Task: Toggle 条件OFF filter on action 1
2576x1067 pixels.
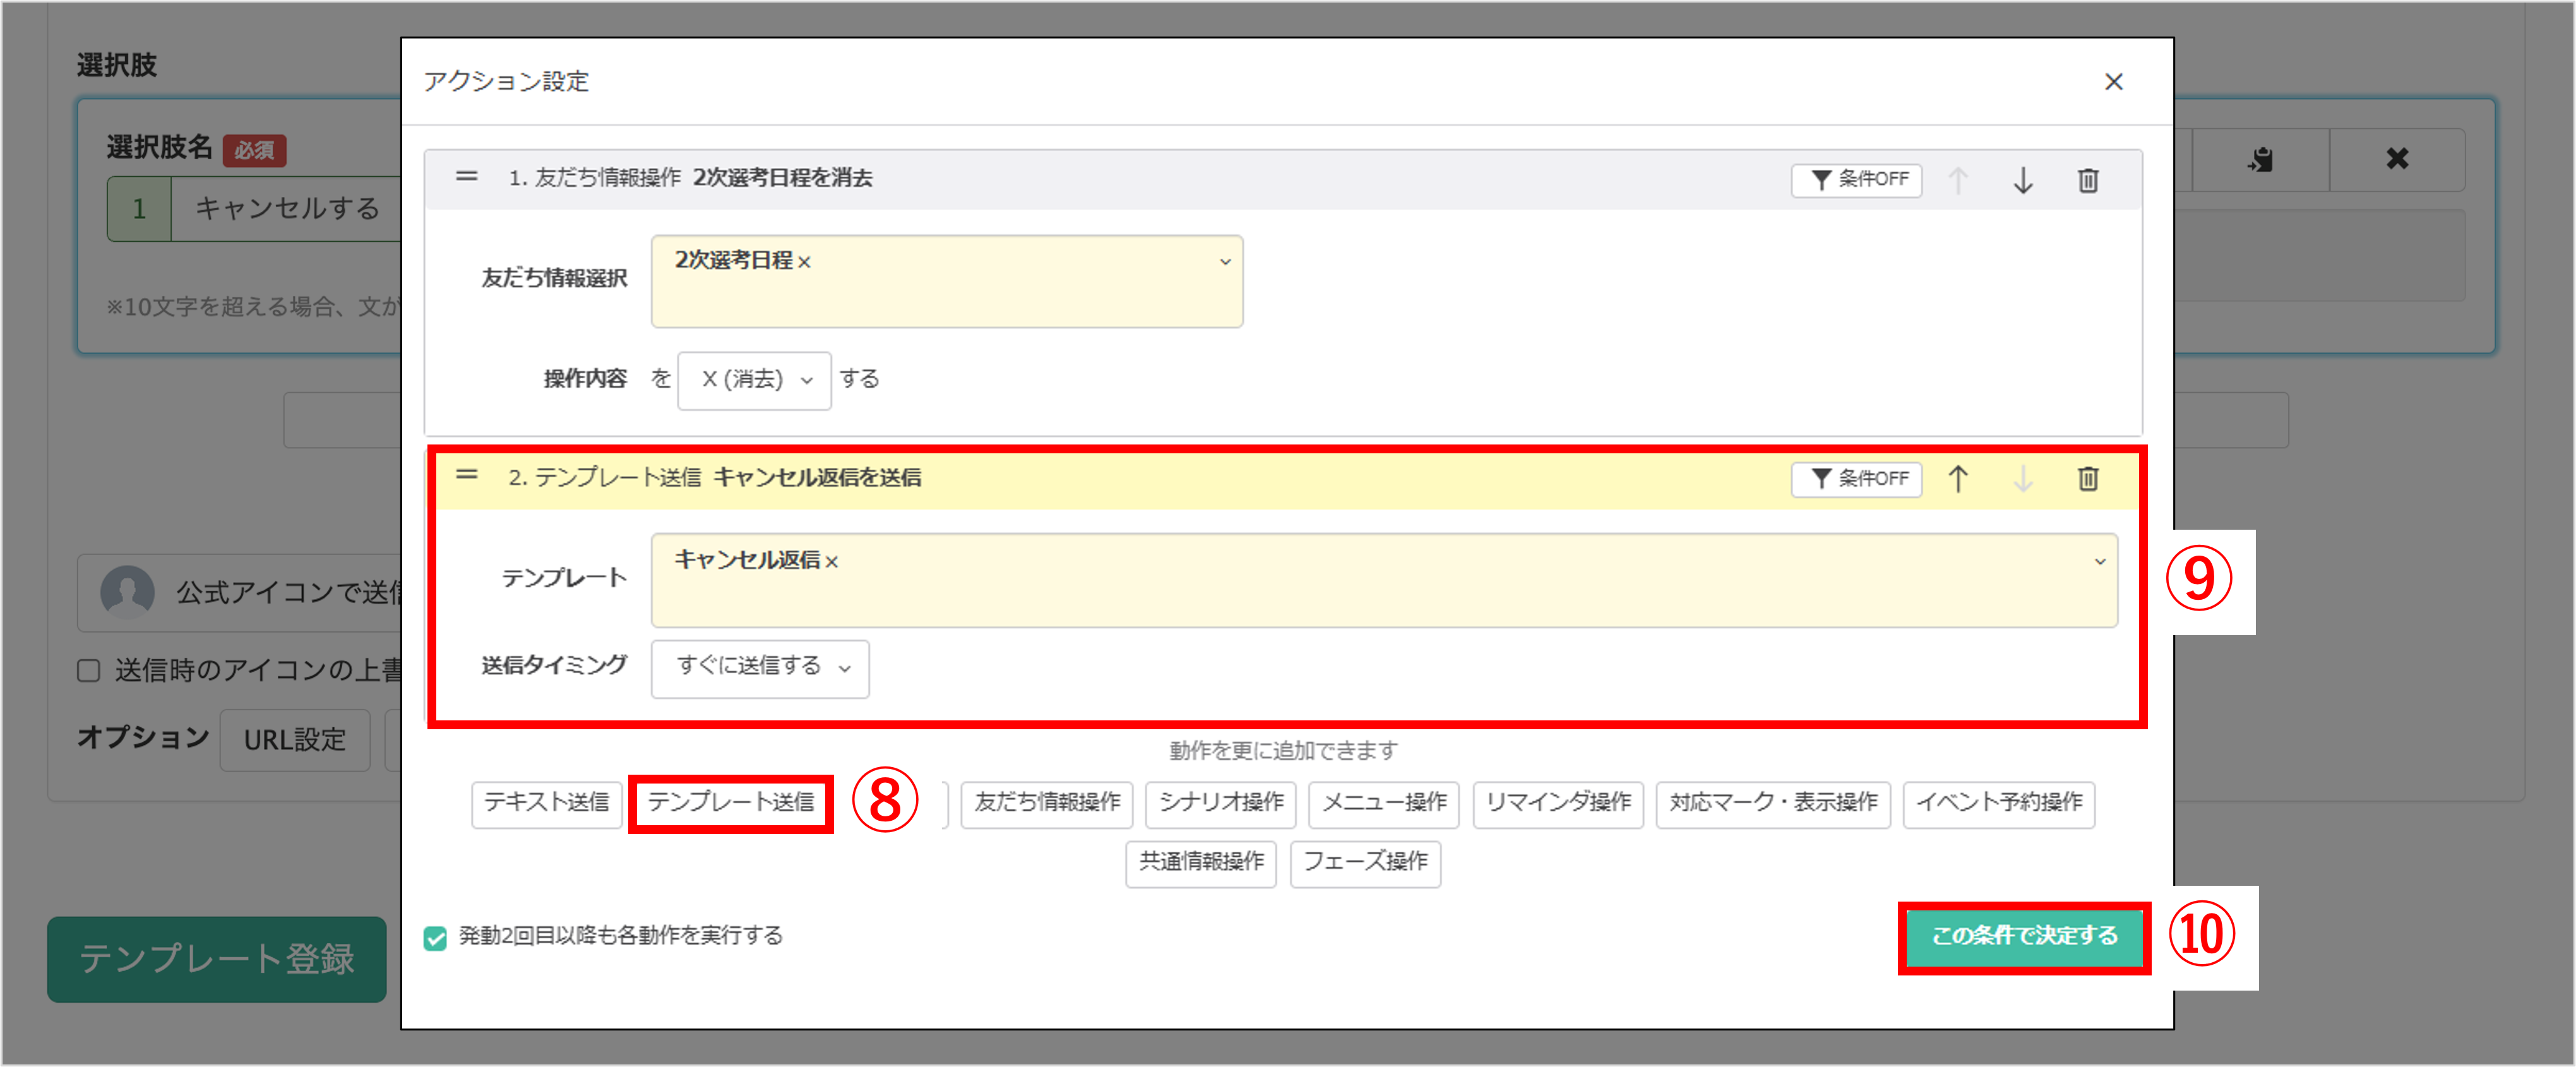Action: coord(1856,180)
